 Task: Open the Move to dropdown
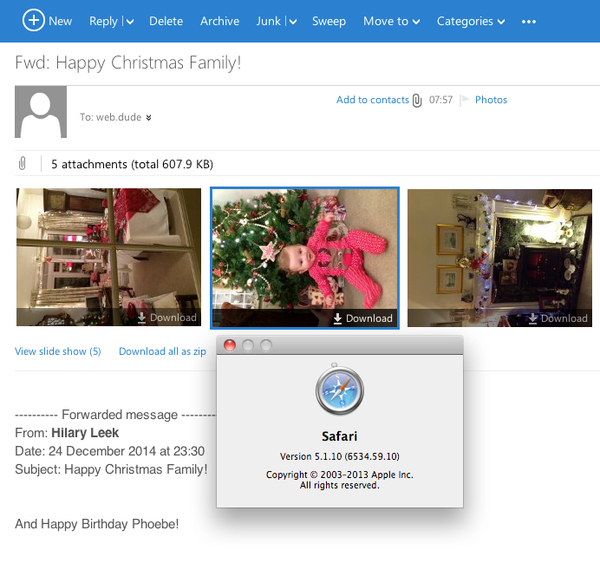(x=391, y=21)
